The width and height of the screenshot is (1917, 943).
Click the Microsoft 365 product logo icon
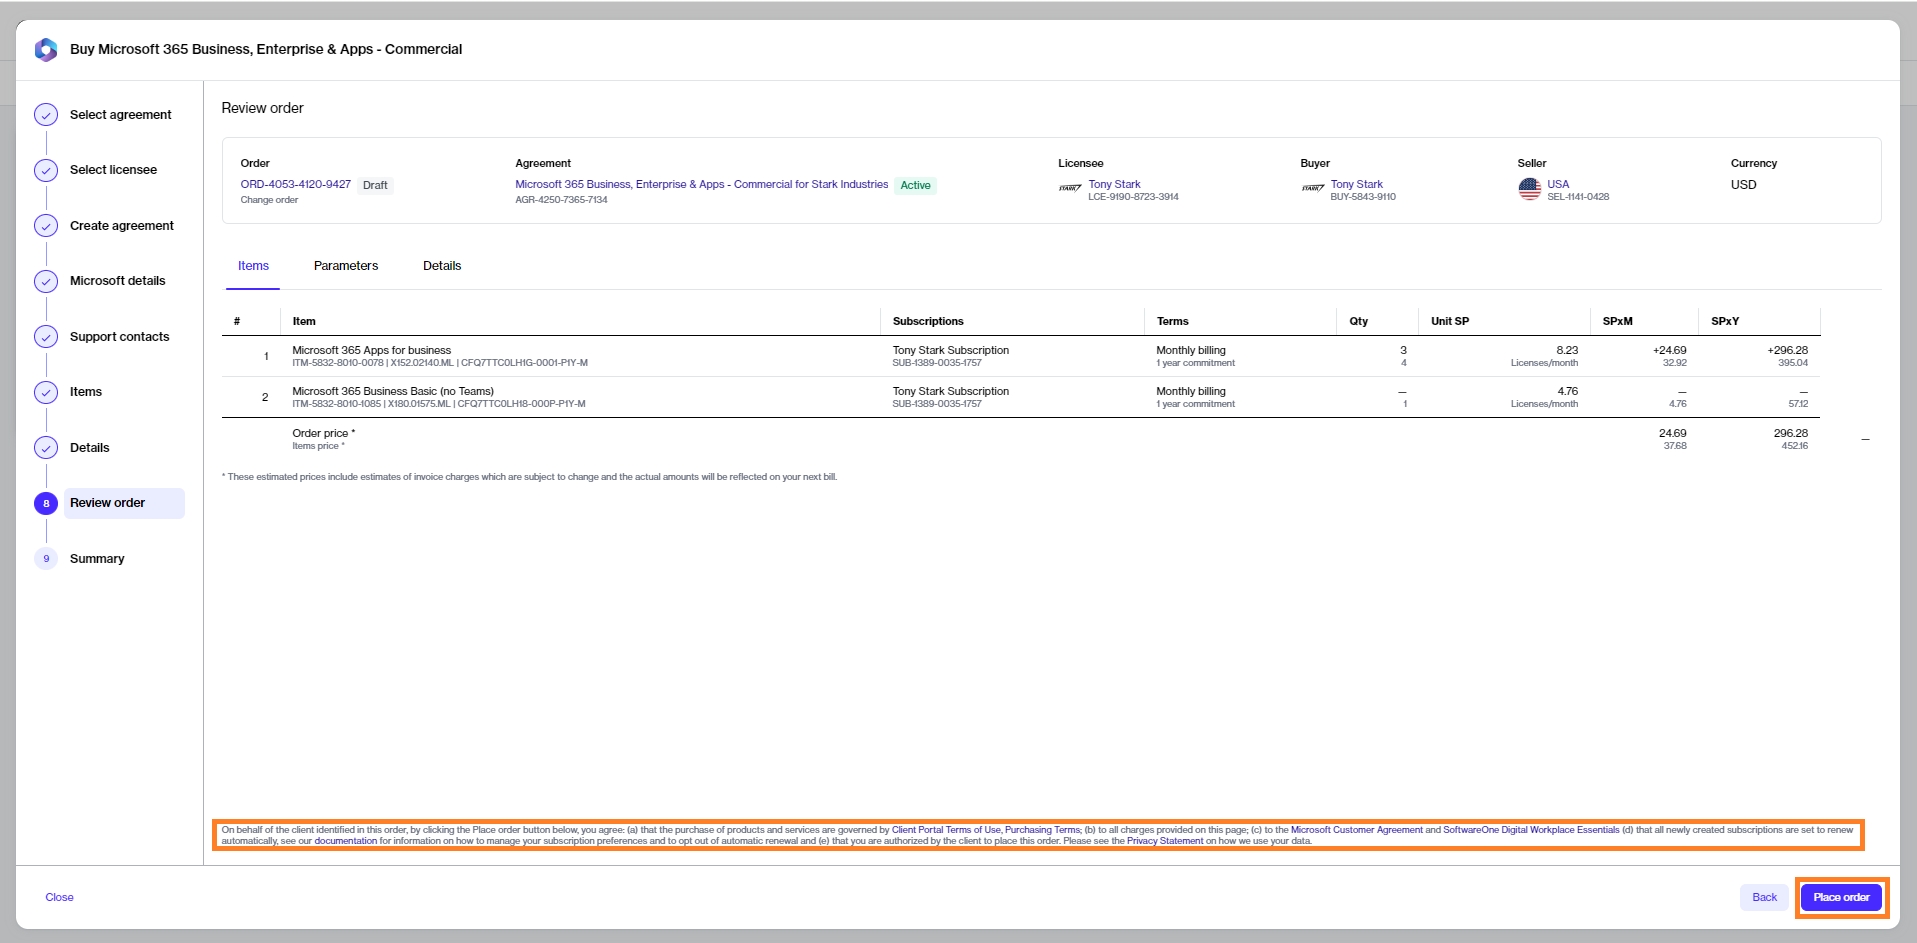click(46, 50)
